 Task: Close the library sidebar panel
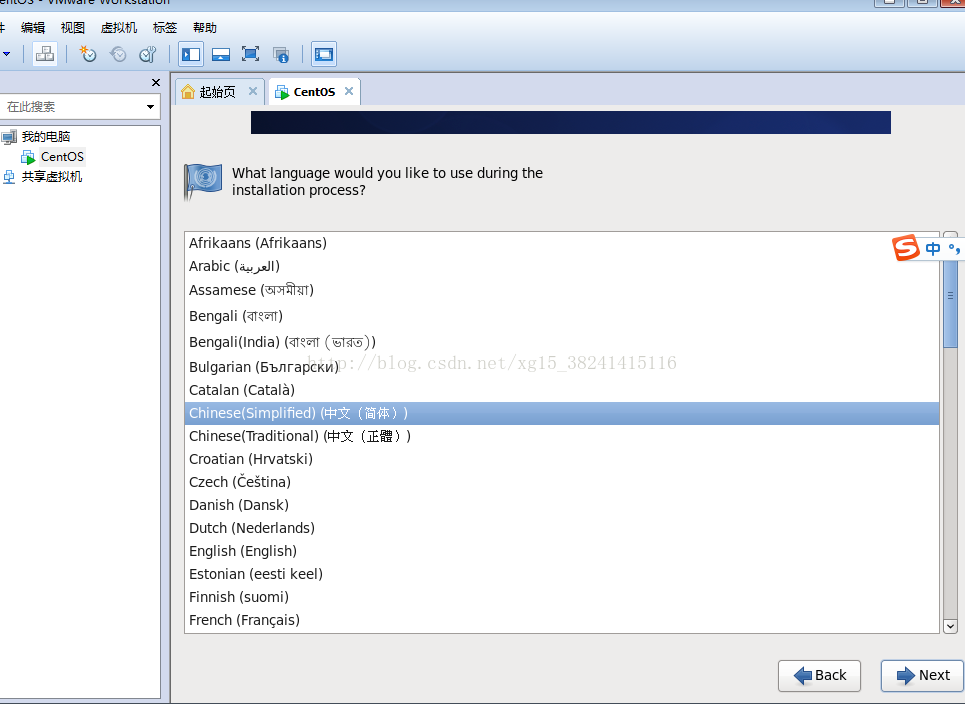click(156, 82)
